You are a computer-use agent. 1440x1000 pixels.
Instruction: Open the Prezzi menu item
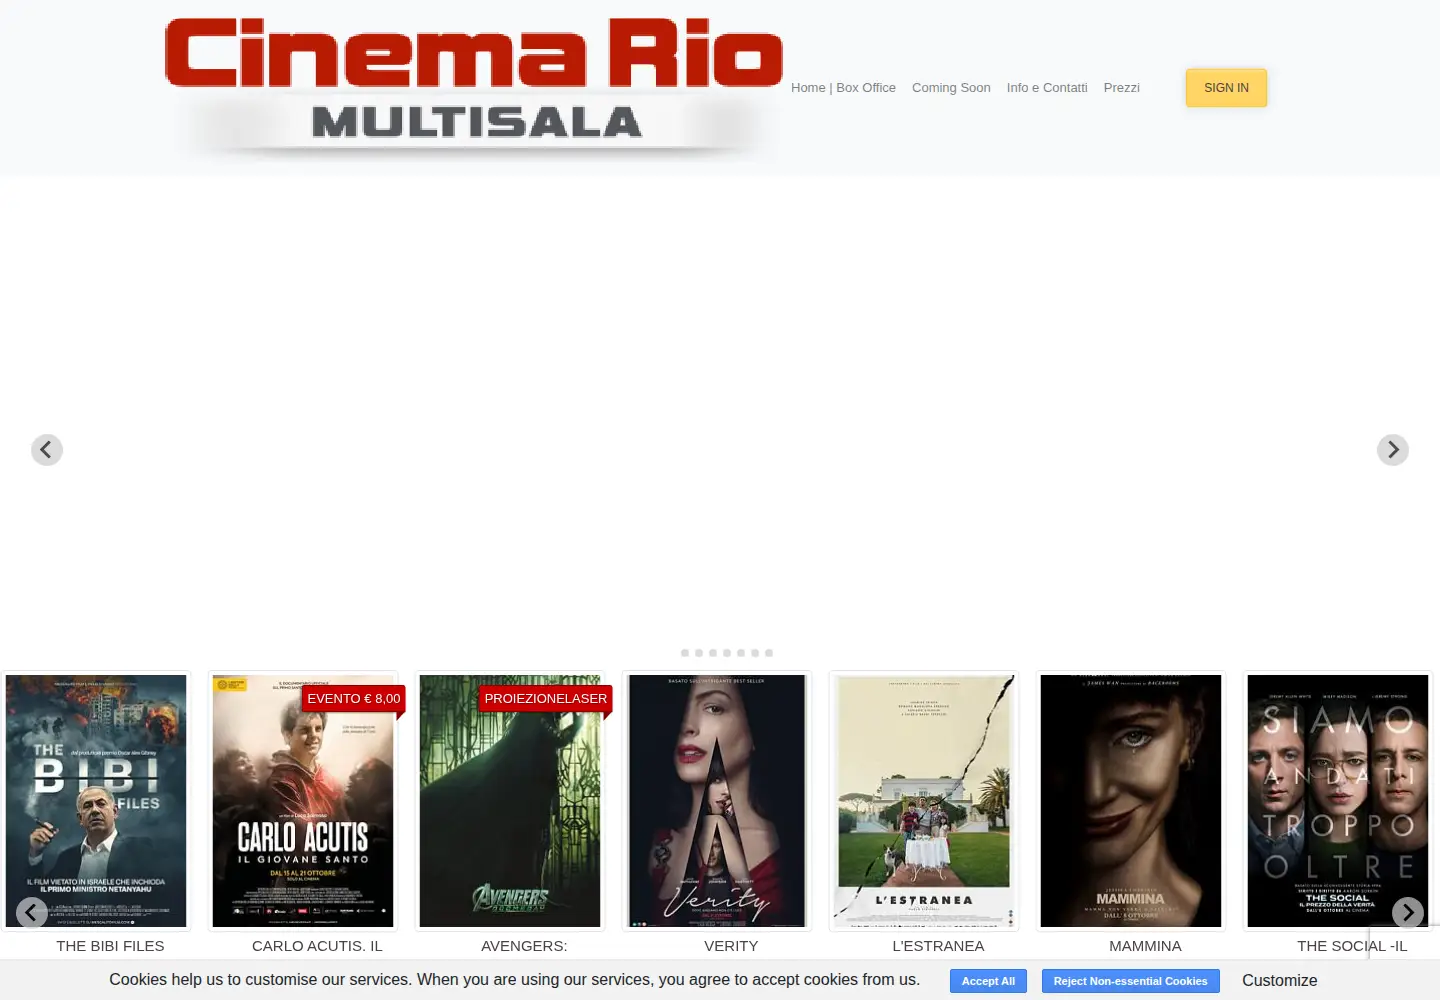(1121, 88)
